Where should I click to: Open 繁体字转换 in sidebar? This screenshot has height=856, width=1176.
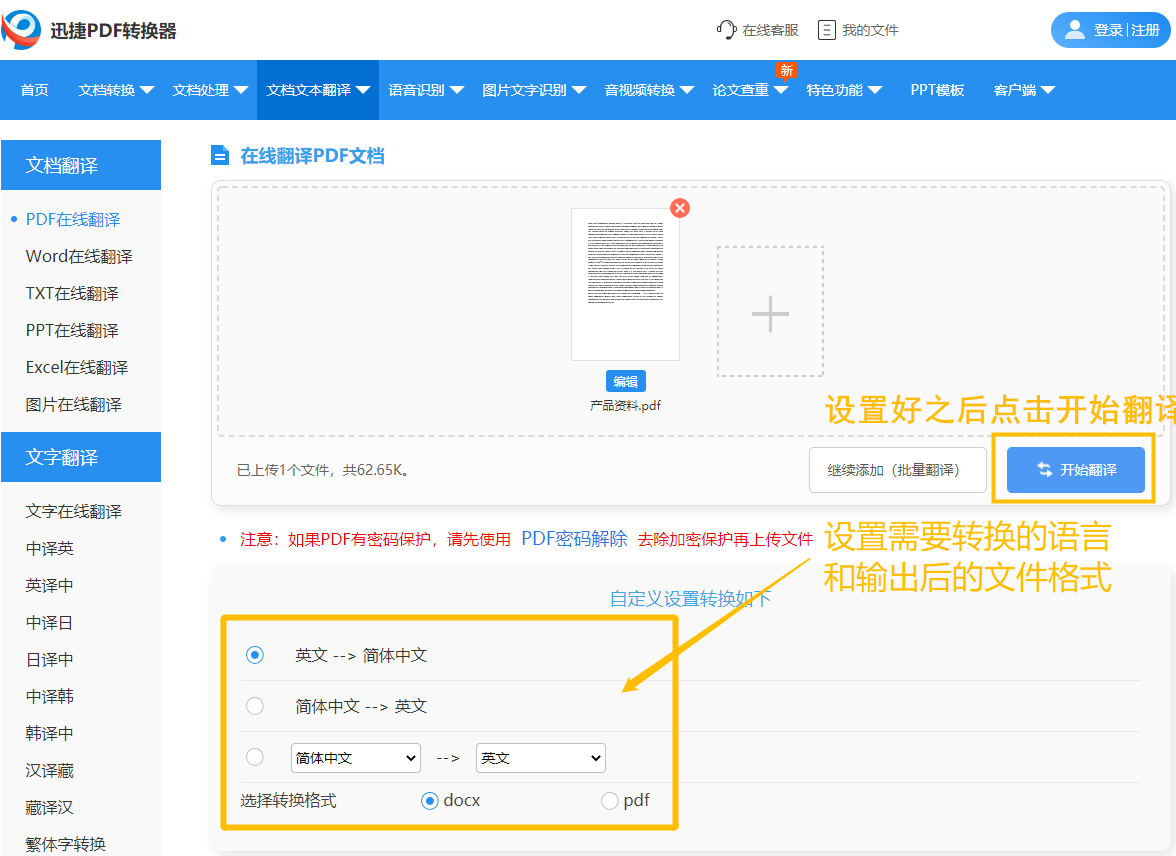coord(65,844)
